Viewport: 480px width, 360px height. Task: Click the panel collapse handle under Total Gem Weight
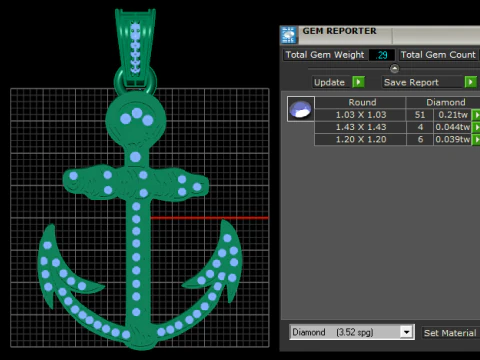pos(394,69)
